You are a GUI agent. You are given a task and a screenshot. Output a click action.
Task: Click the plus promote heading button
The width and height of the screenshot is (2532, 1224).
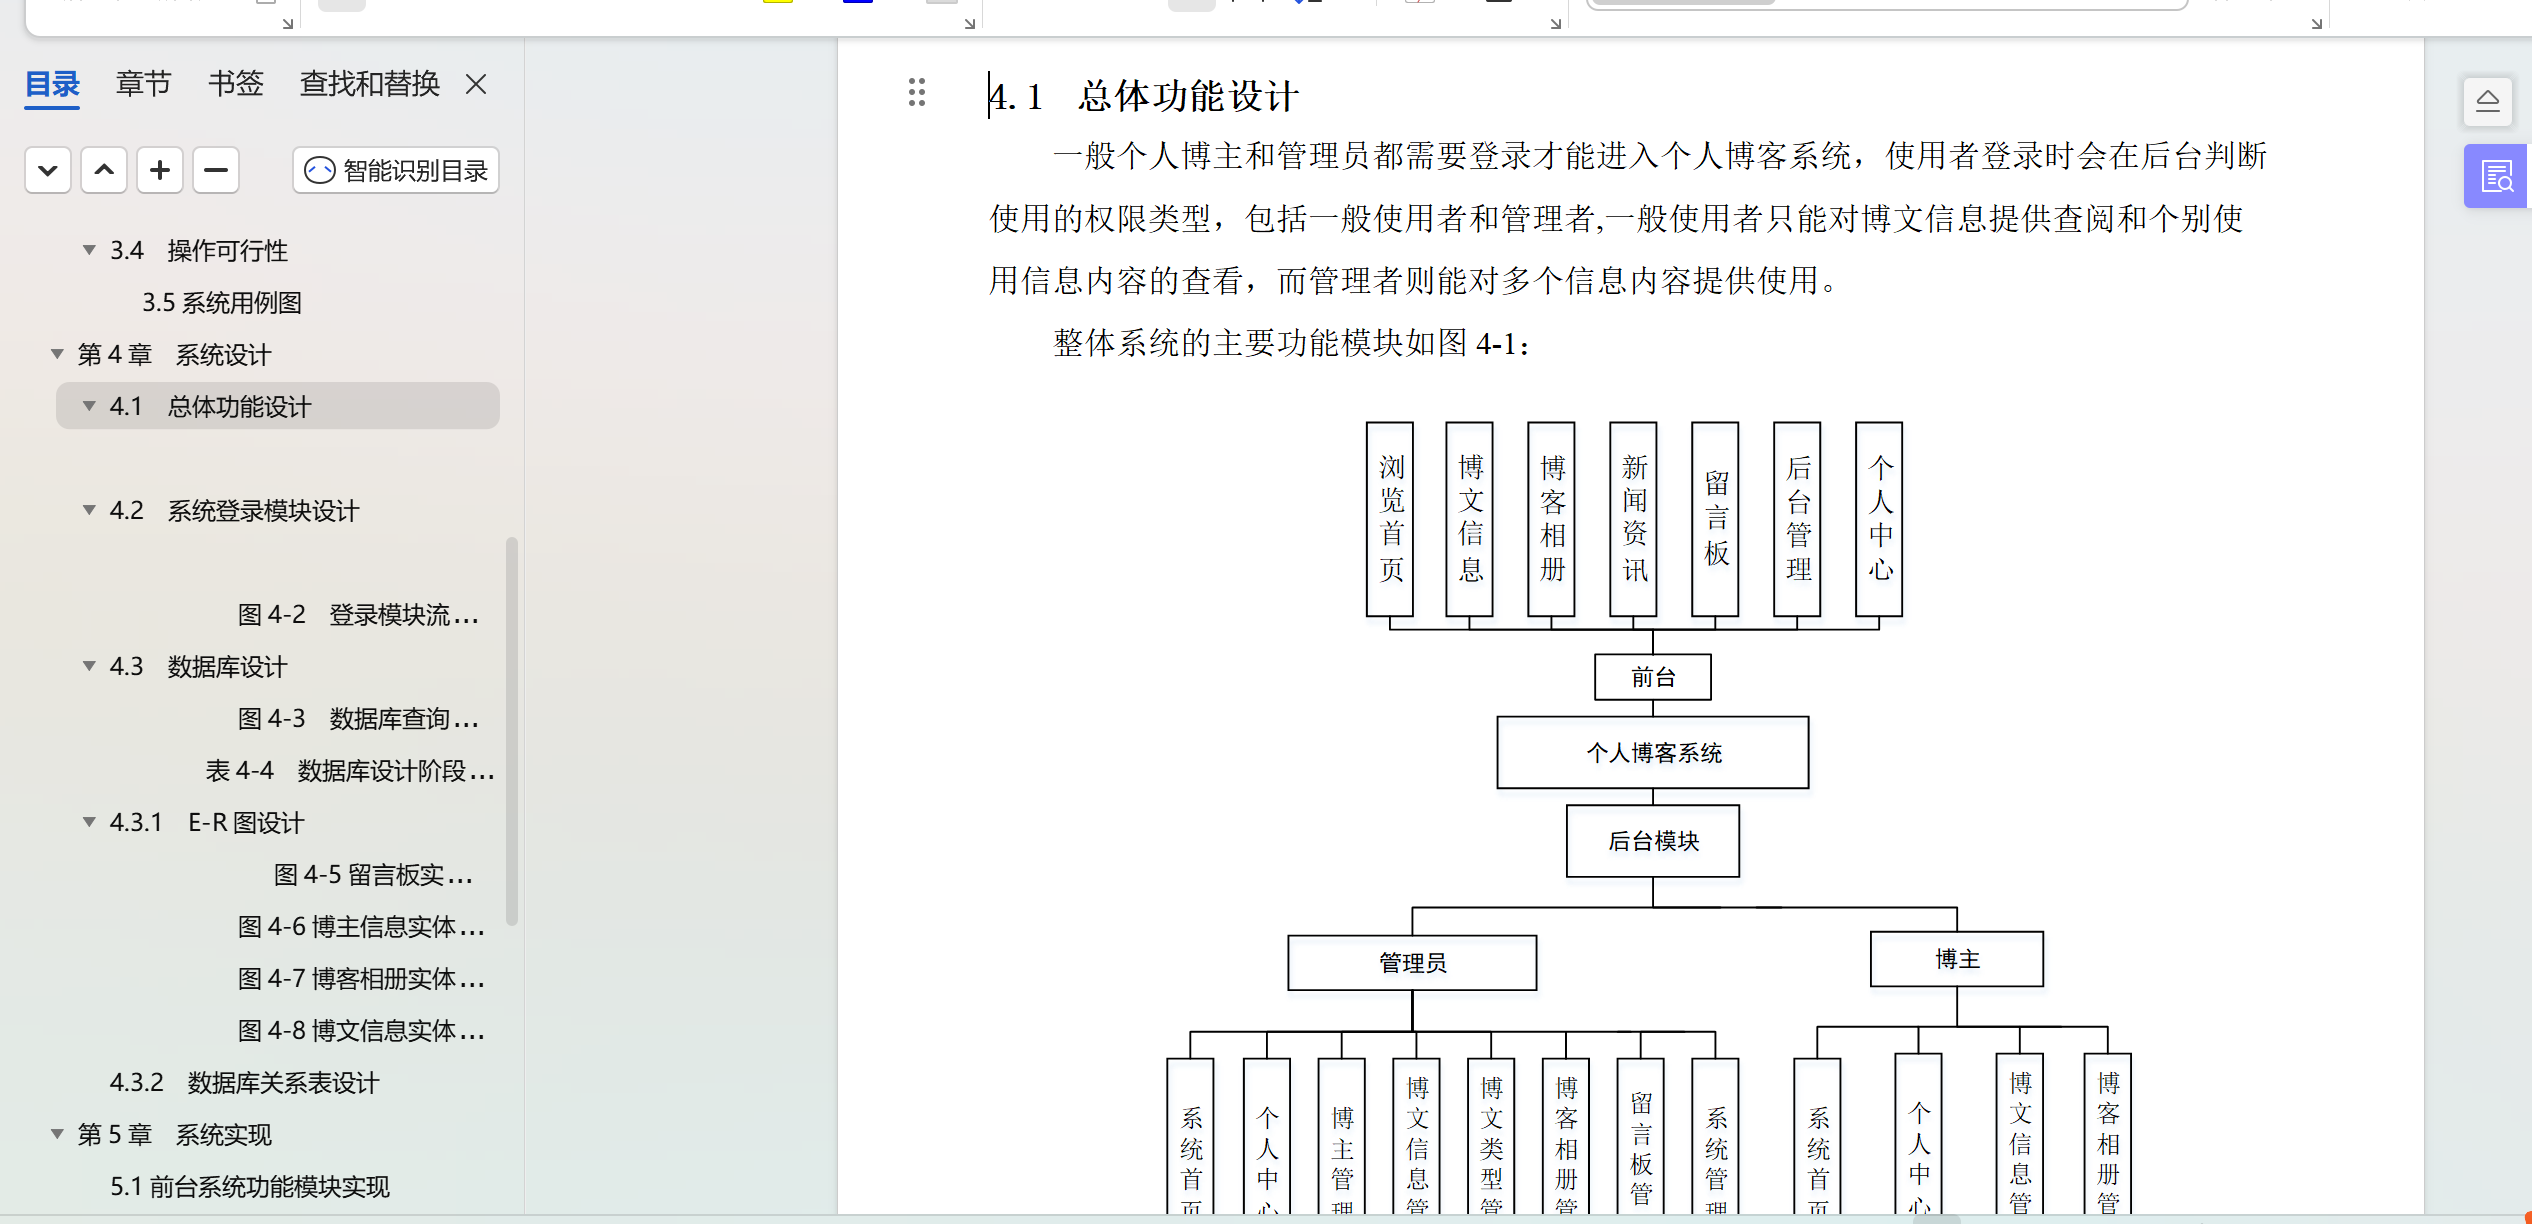(x=160, y=170)
